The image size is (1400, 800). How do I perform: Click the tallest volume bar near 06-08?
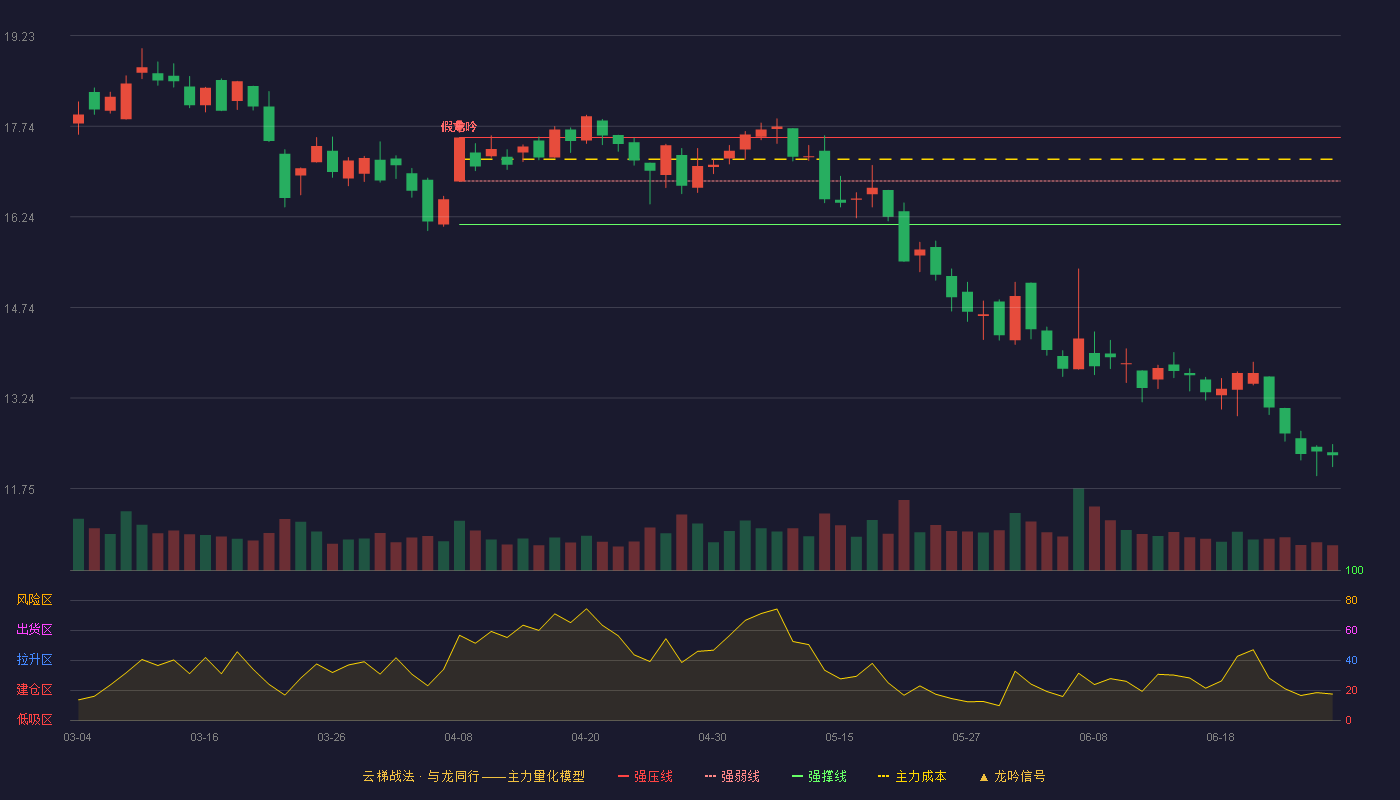pyautogui.click(x=1078, y=529)
